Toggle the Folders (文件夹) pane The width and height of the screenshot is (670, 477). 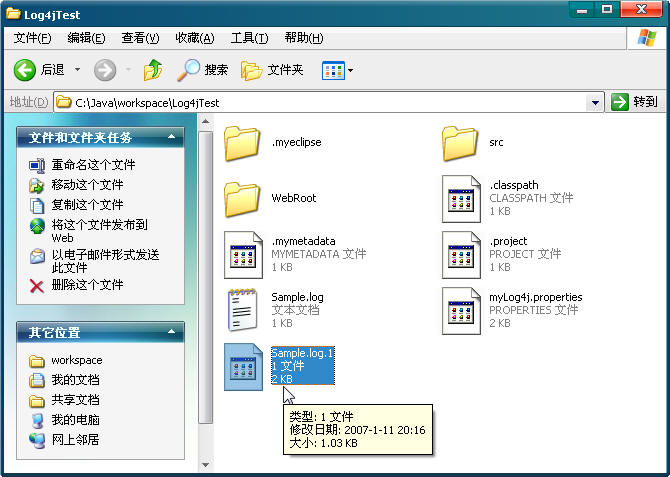272,70
